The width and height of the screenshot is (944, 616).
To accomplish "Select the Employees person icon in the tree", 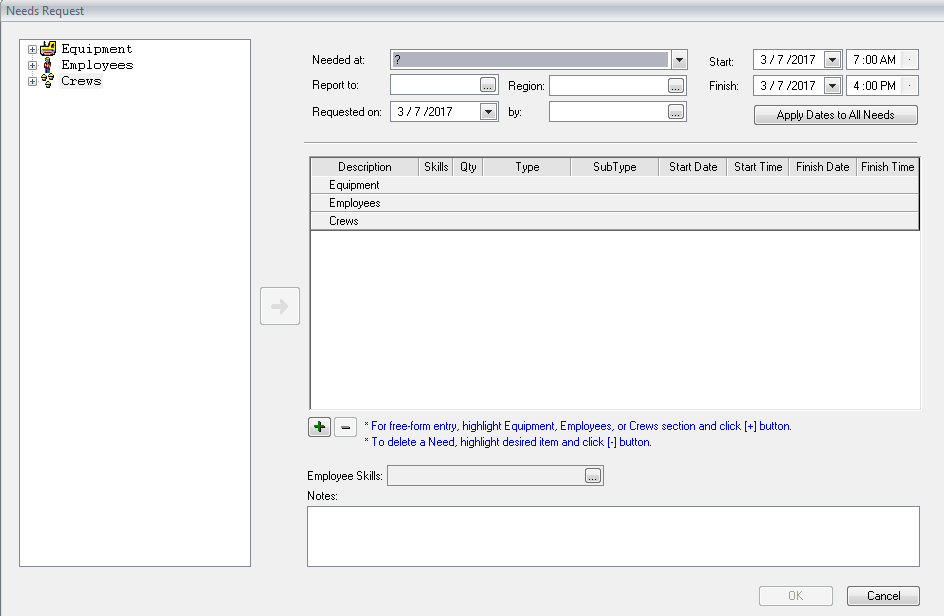I will tap(48, 64).
